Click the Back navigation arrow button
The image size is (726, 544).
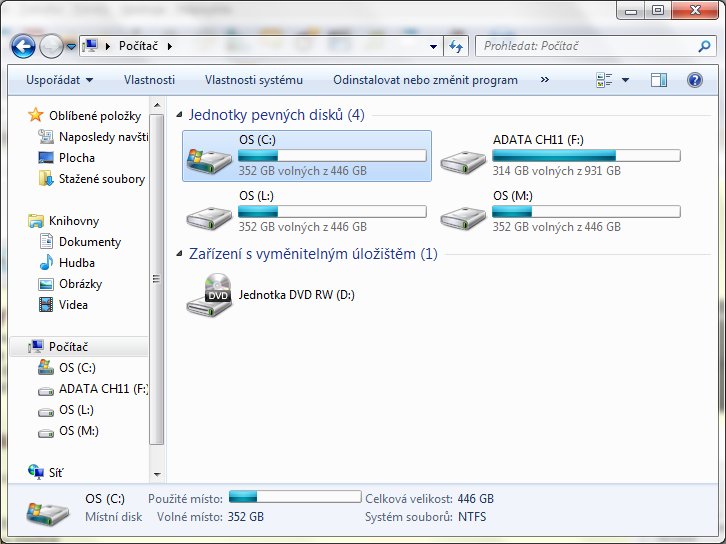click(24, 46)
